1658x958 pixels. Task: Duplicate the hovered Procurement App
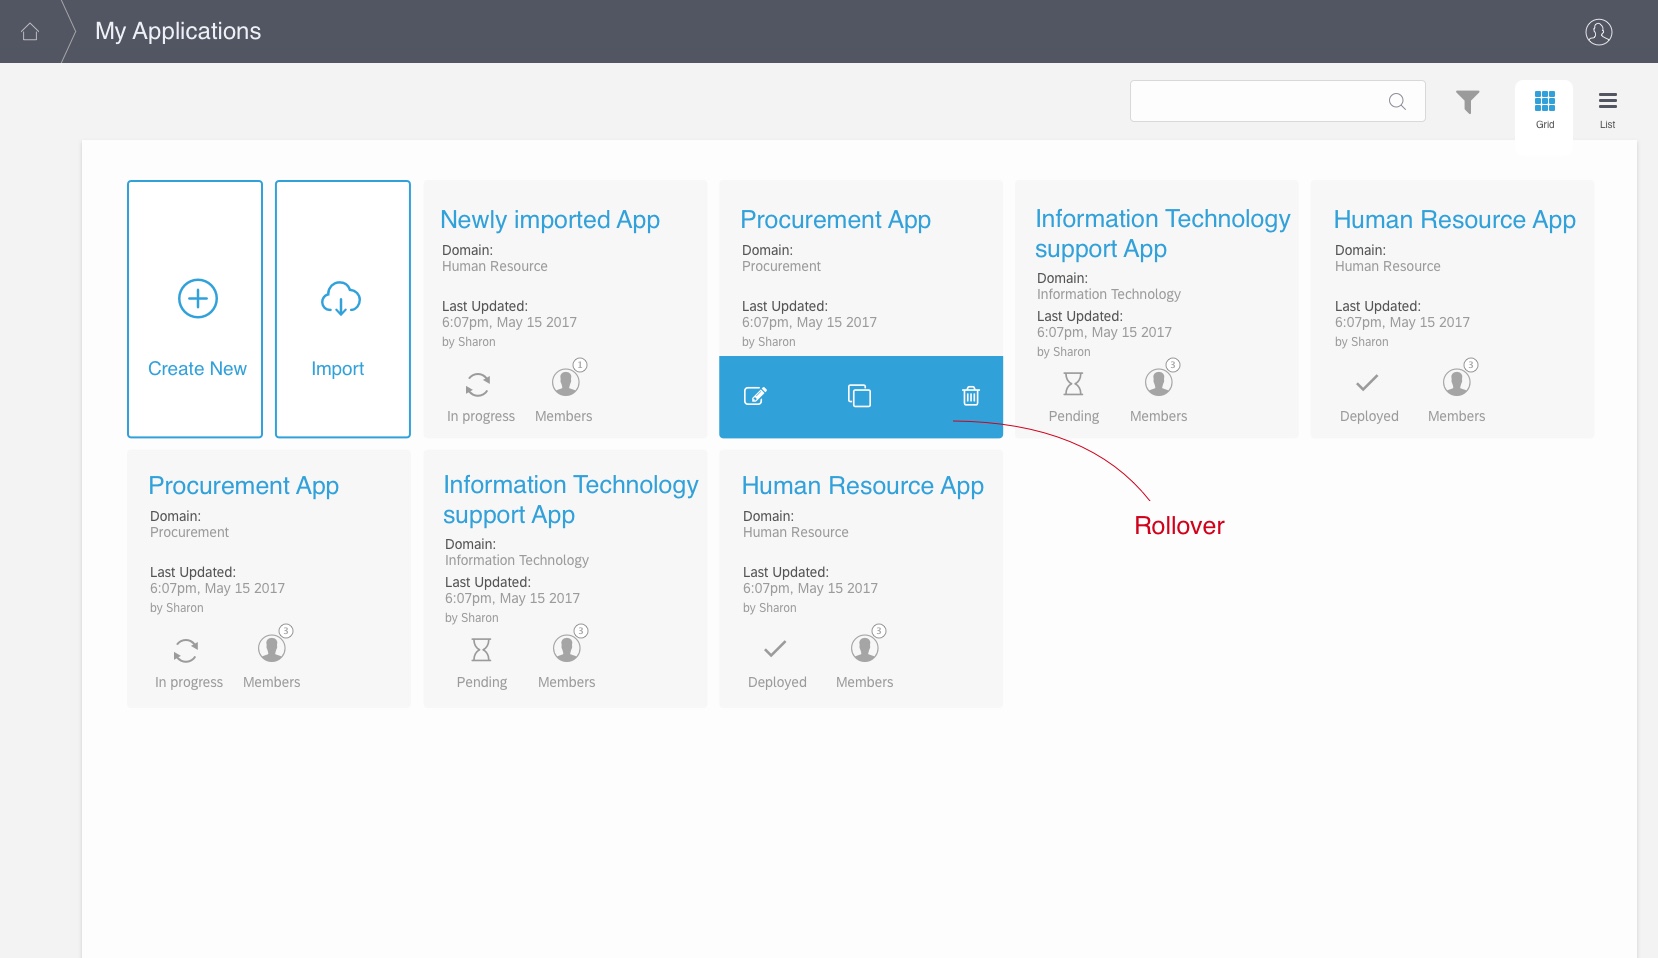click(x=859, y=396)
